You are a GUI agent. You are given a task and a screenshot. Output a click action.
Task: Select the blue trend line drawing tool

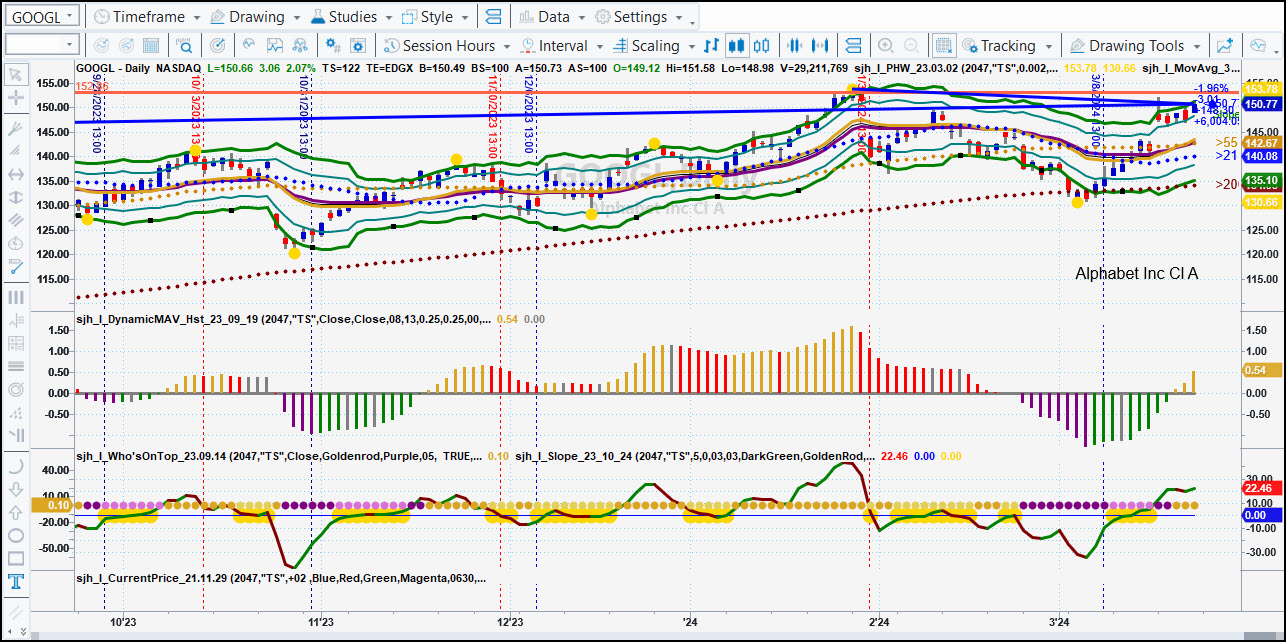[15, 267]
